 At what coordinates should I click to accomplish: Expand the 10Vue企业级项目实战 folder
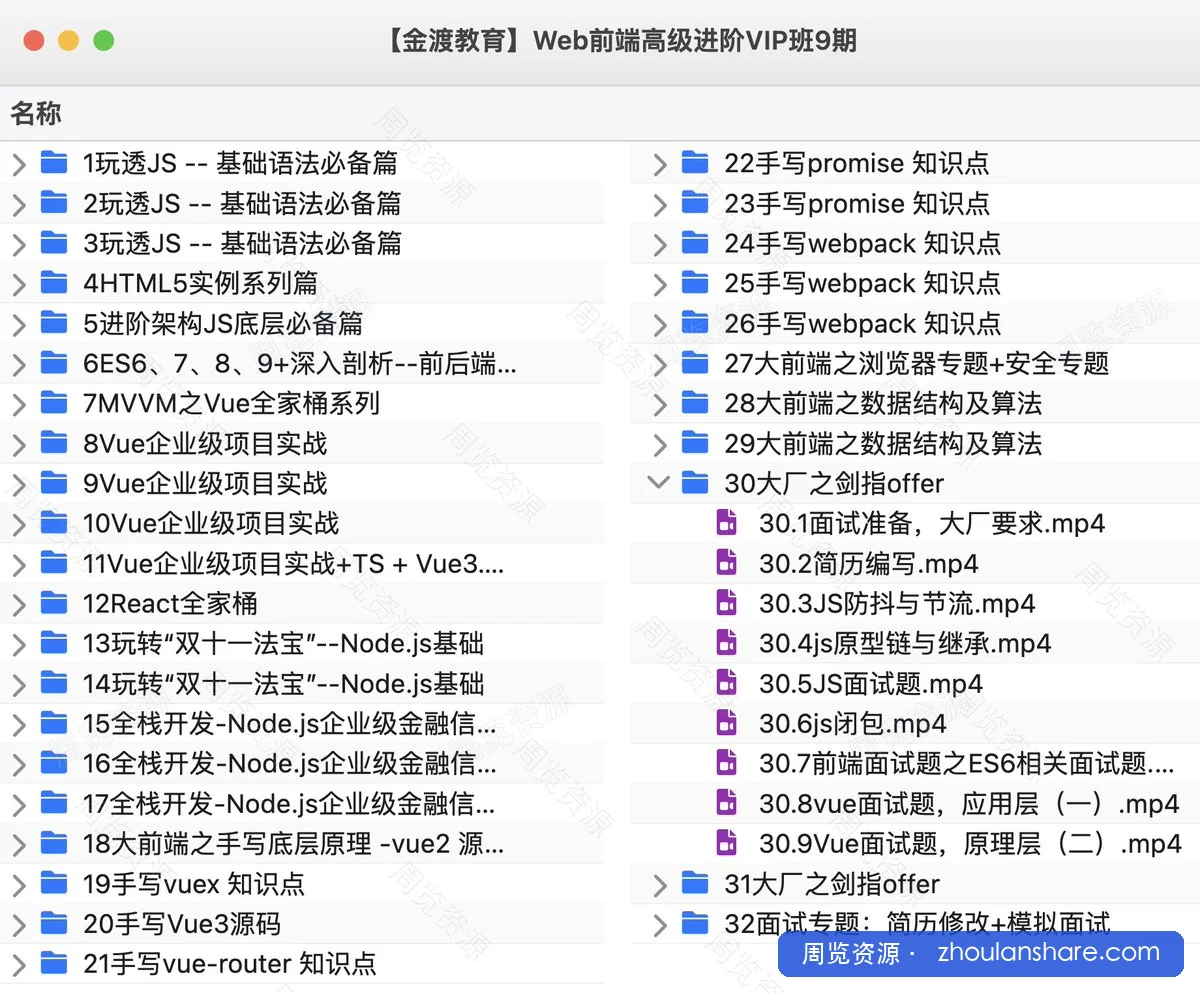pos(18,524)
